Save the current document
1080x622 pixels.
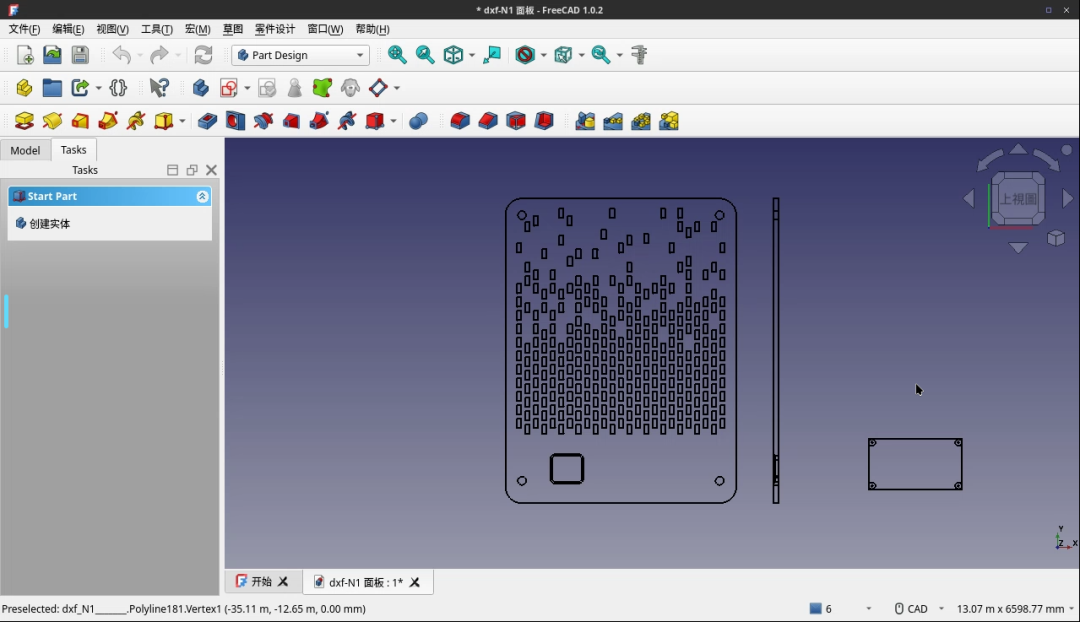[x=79, y=55]
